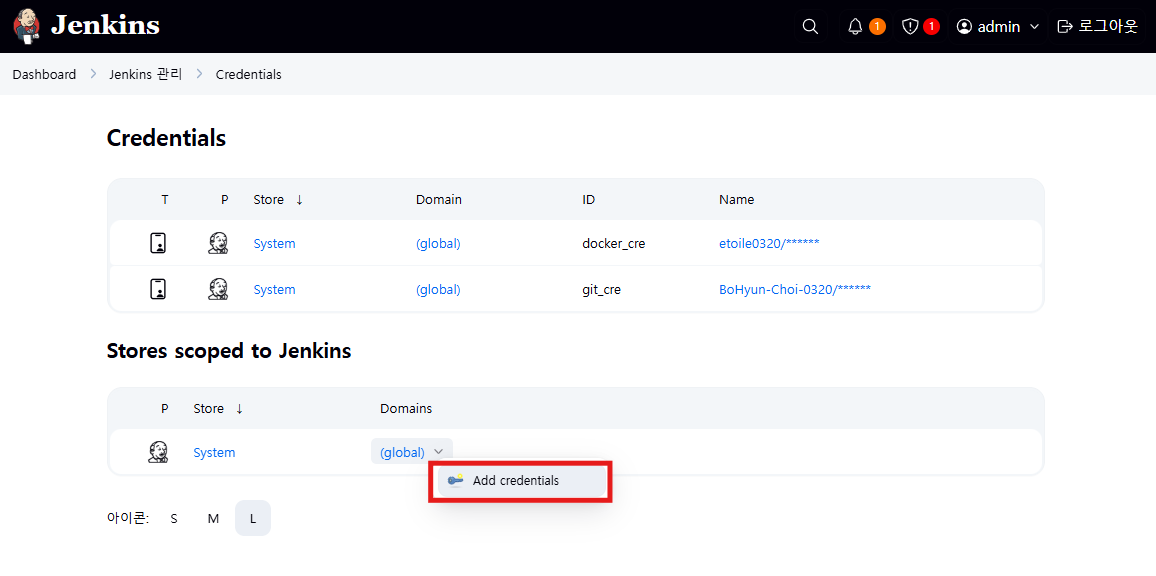Open BoHyun-Choi-0320/****** credential

coord(795,290)
